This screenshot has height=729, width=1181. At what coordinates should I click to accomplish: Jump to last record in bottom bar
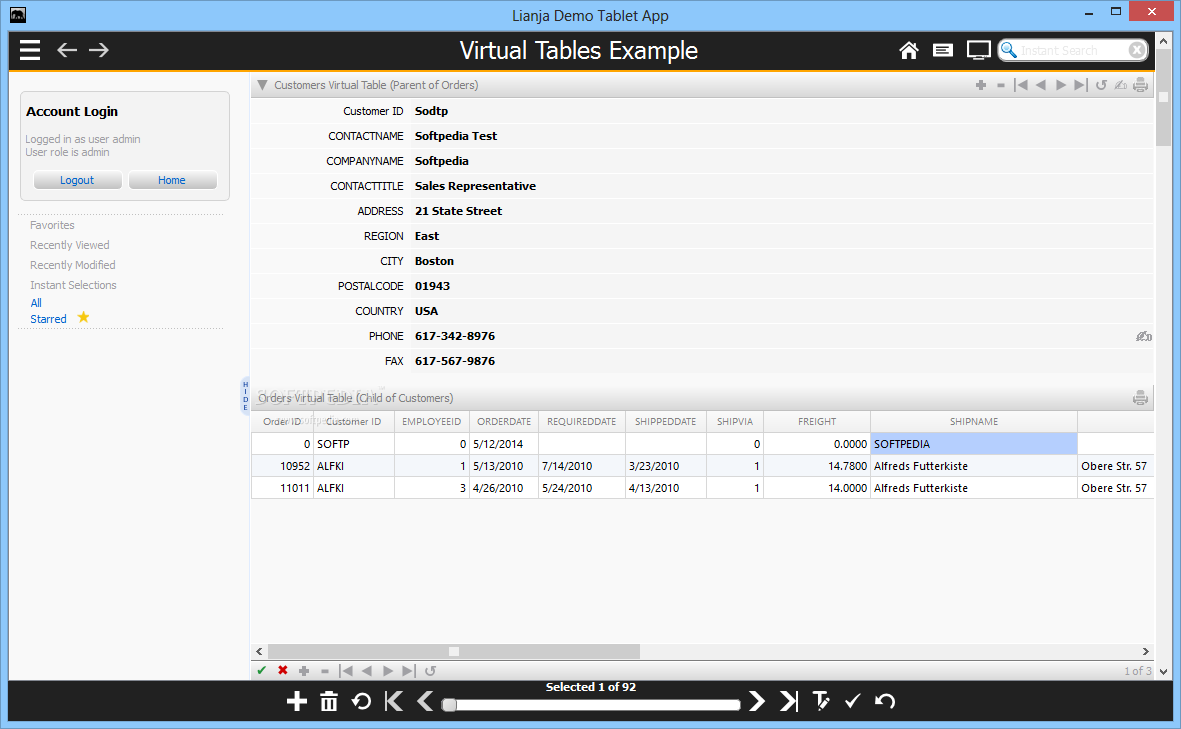point(789,701)
